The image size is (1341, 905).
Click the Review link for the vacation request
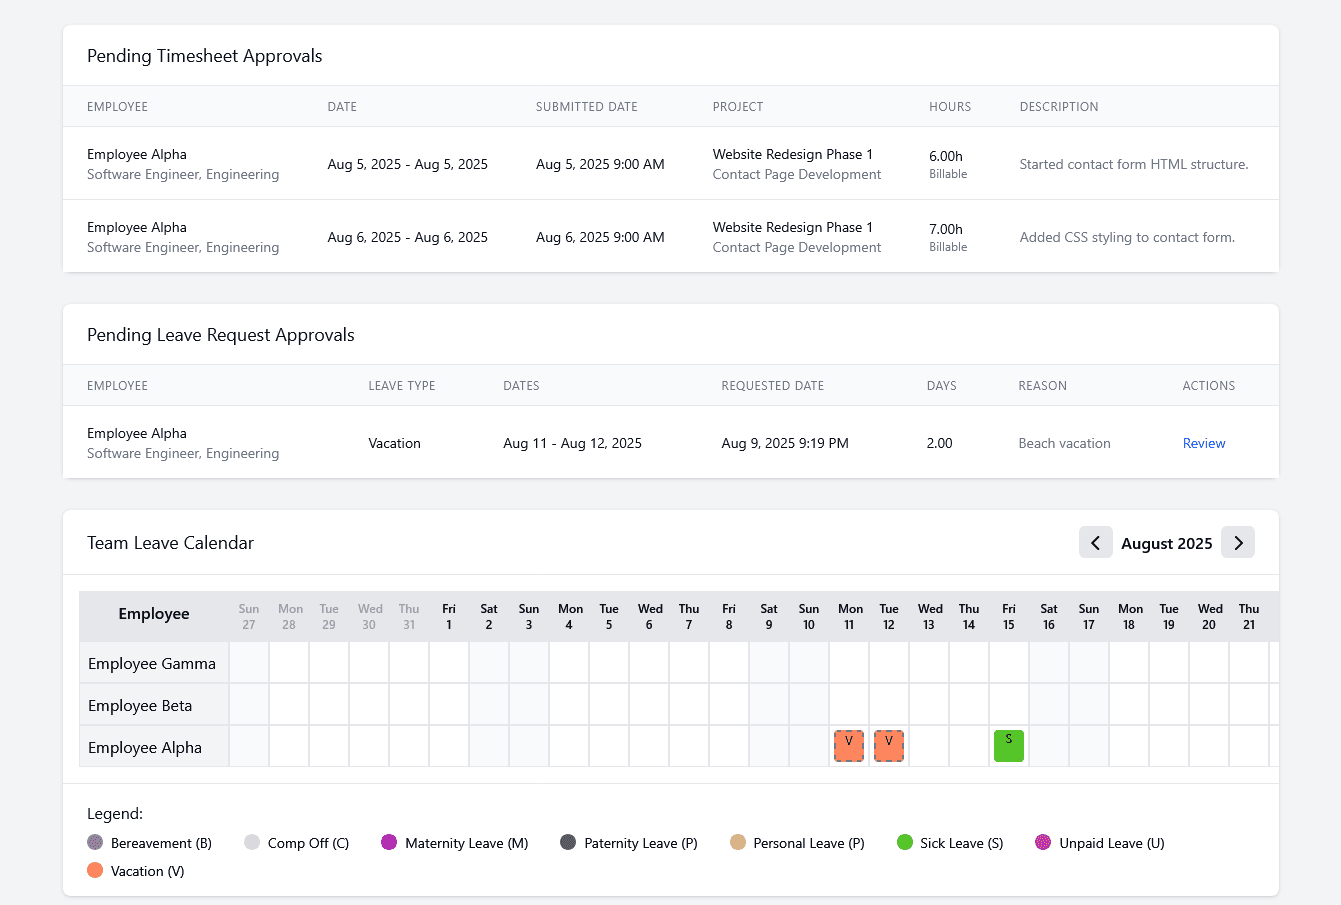tap(1203, 443)
